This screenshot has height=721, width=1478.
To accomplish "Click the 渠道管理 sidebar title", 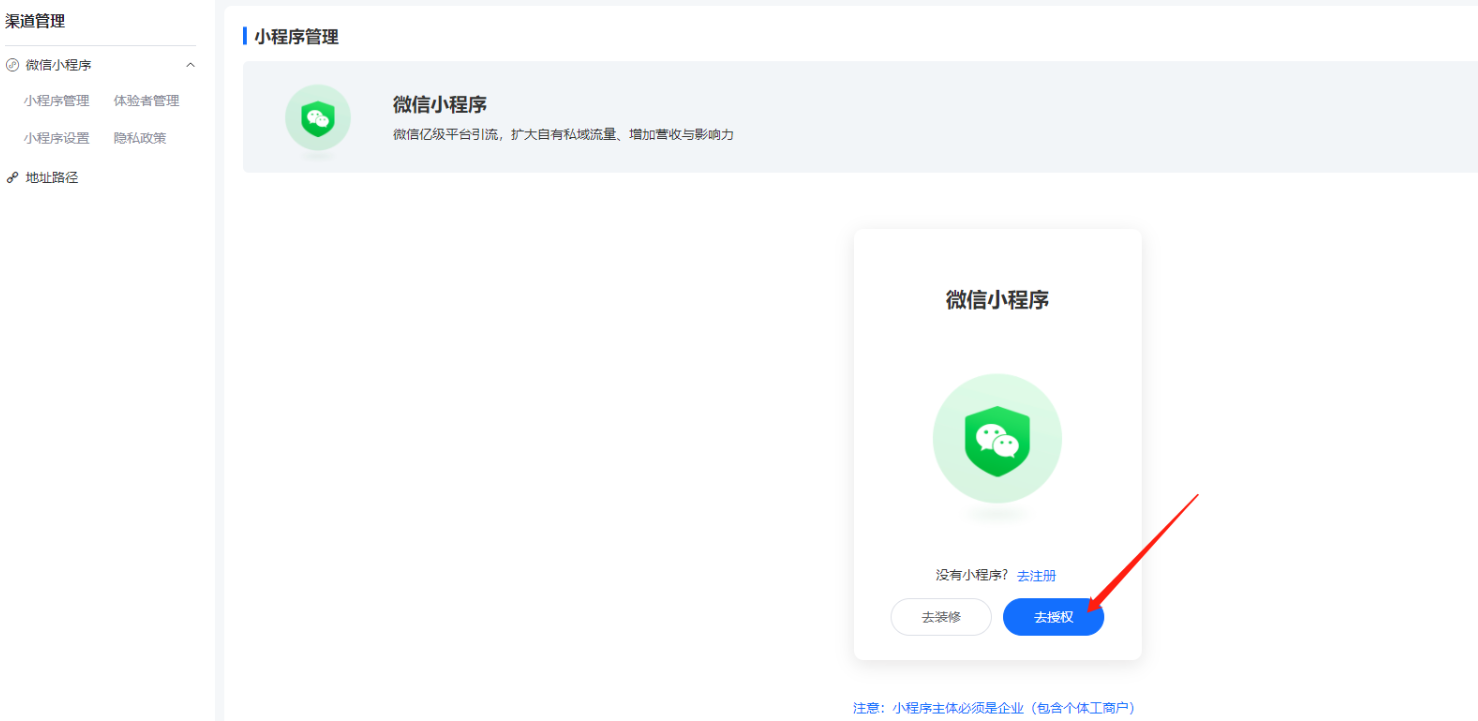I will pyautogui.click(x=35, y=21).
